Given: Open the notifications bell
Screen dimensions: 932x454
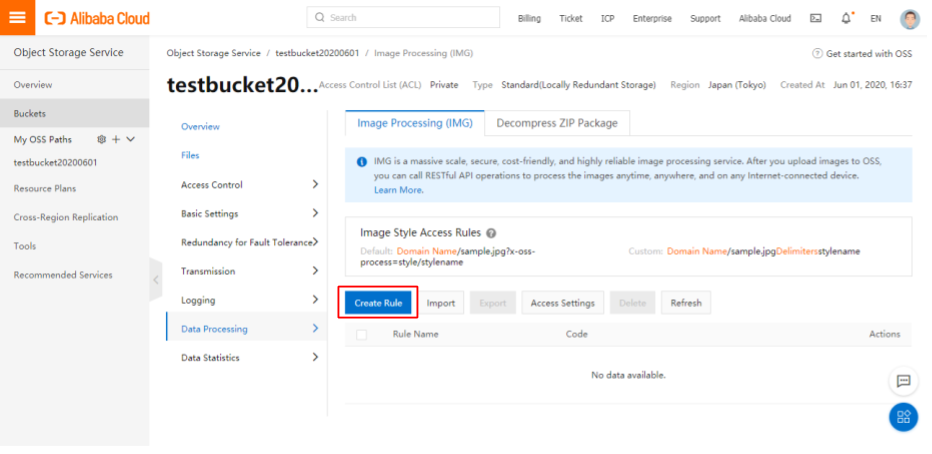Looking at the screenshot, I should pos(846,18).
